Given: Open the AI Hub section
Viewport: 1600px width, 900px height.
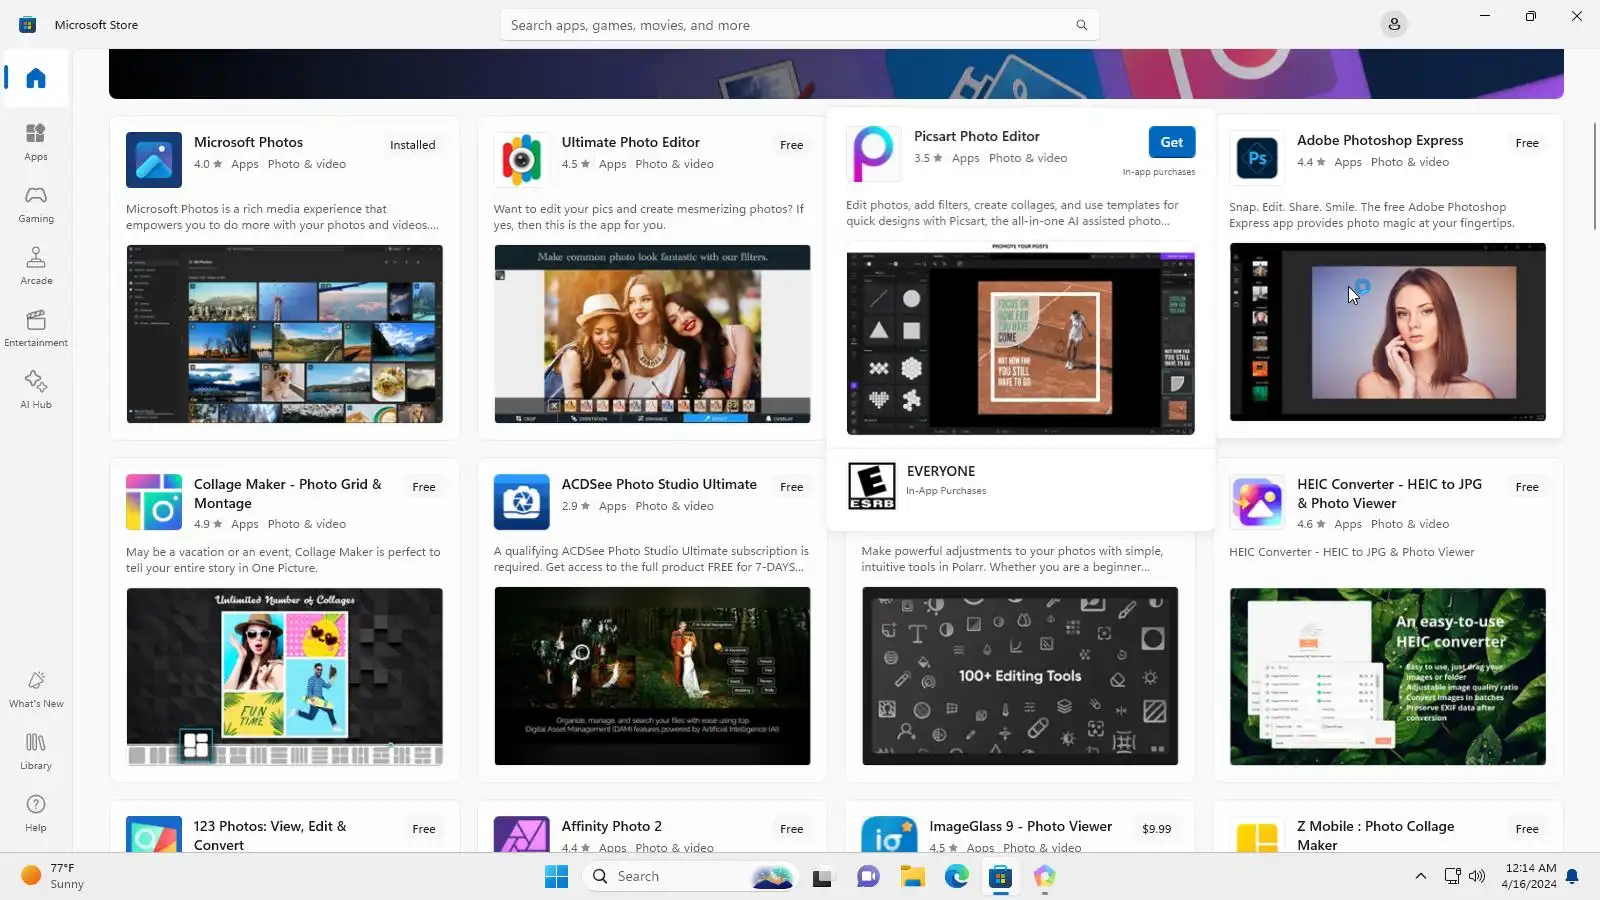Looking at the screenshot, I should 36,389.
